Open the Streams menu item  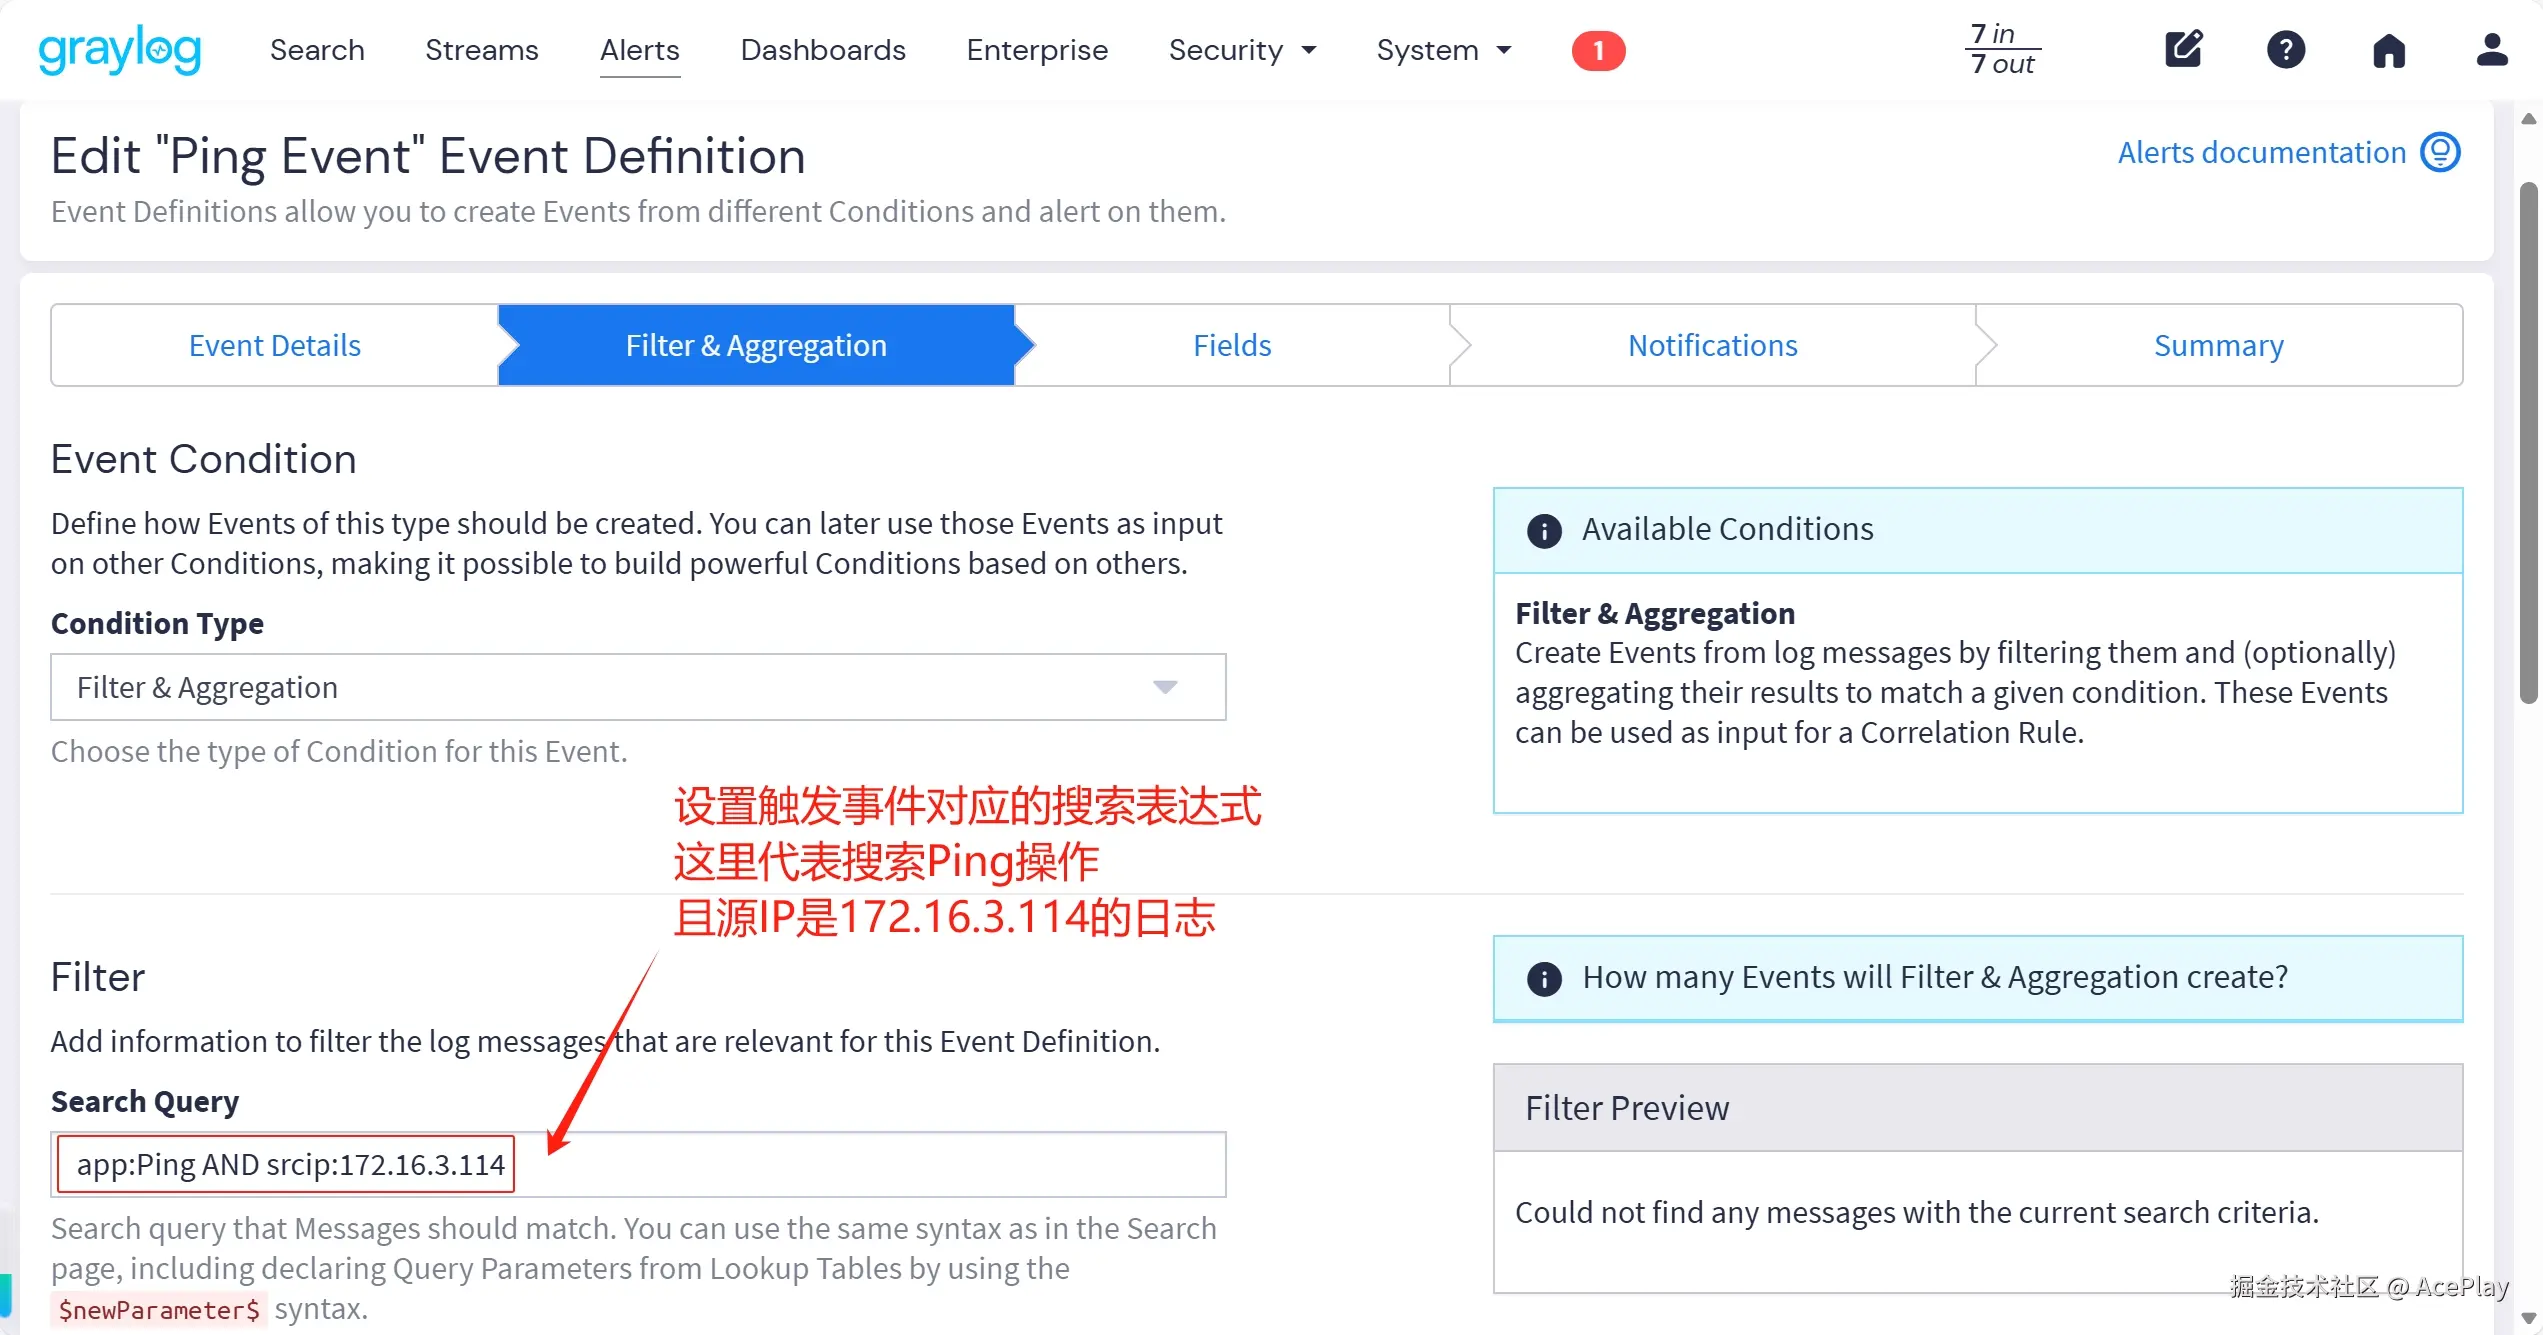[x=481, y=50]
